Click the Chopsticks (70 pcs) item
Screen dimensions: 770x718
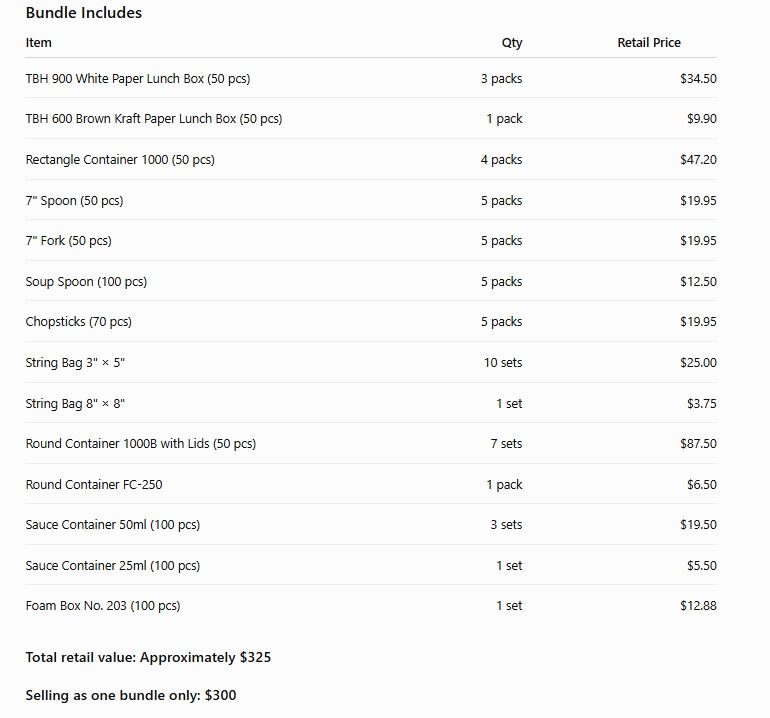[79, 322]
